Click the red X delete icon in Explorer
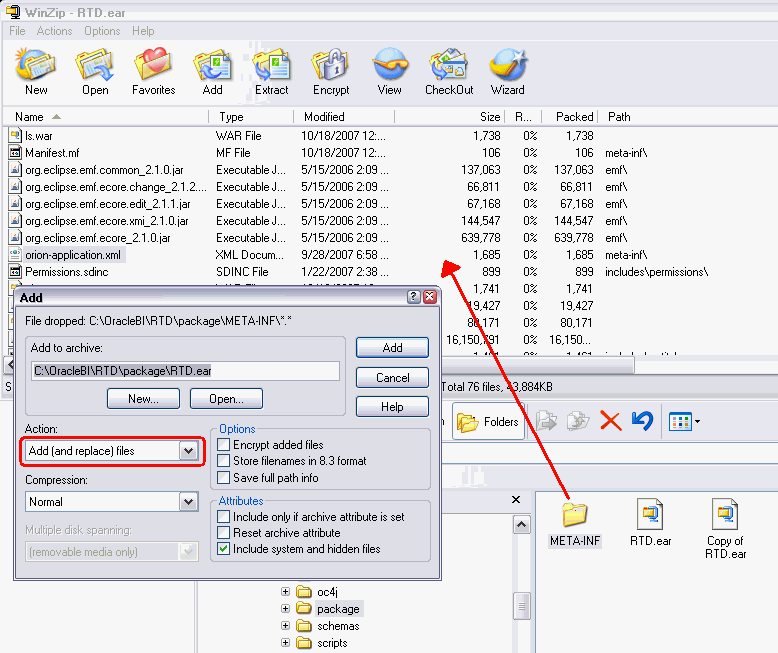778x653 pixels. point(610,421)
